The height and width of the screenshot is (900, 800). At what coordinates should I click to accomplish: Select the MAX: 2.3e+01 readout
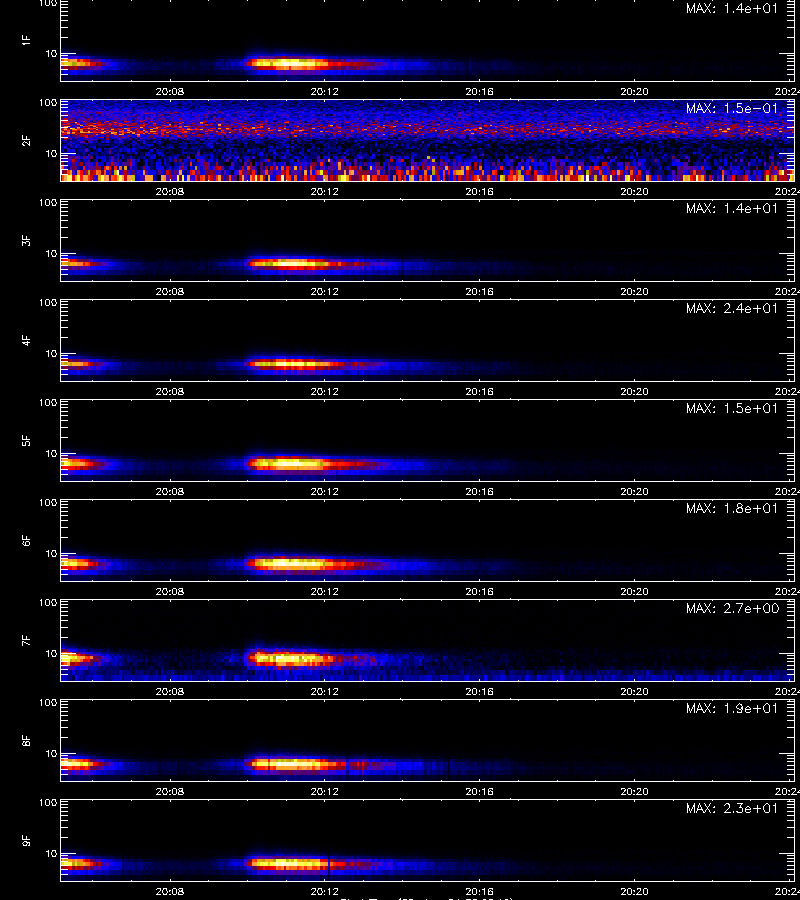point(732,808)
